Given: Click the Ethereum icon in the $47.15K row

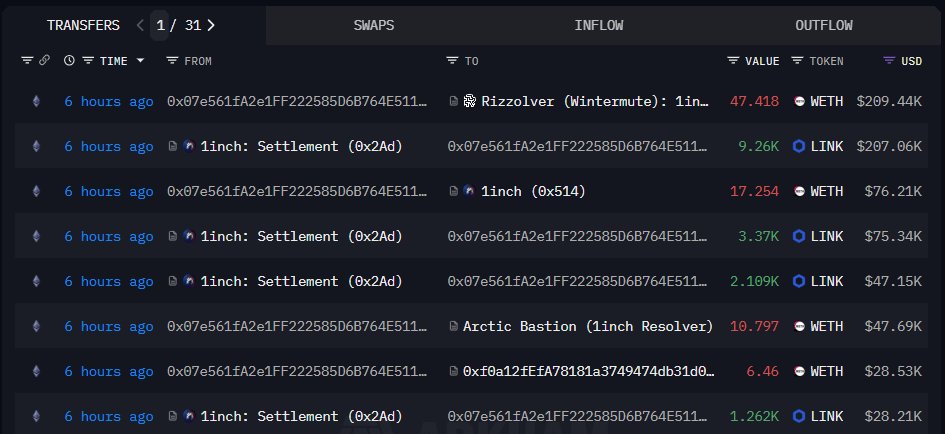Looking at the screenshot, I should [x=36, y=281].
